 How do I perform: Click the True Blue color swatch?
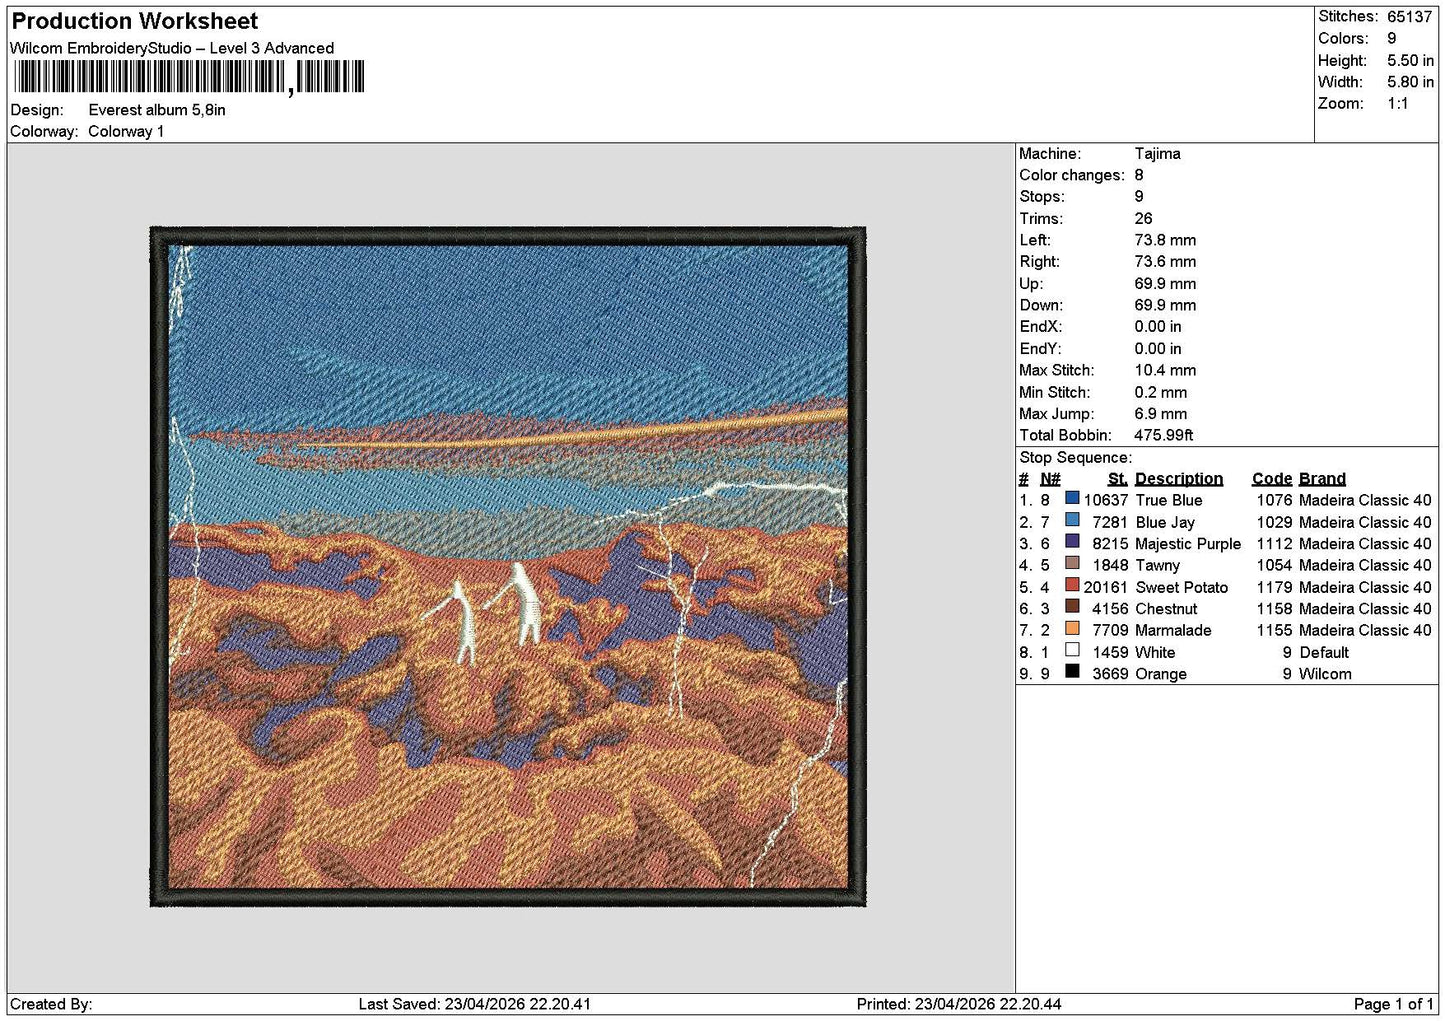(x=1072, y=498)
